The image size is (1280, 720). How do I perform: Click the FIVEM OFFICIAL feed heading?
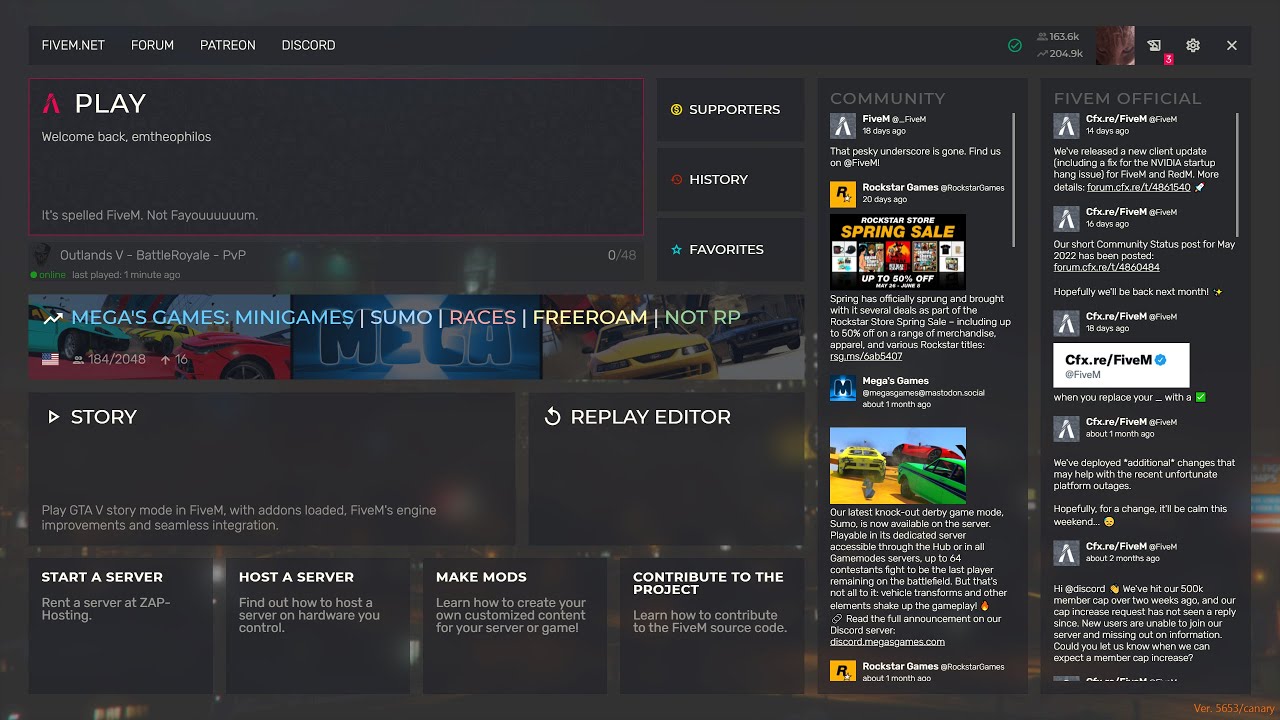[x=1128, y=98]
